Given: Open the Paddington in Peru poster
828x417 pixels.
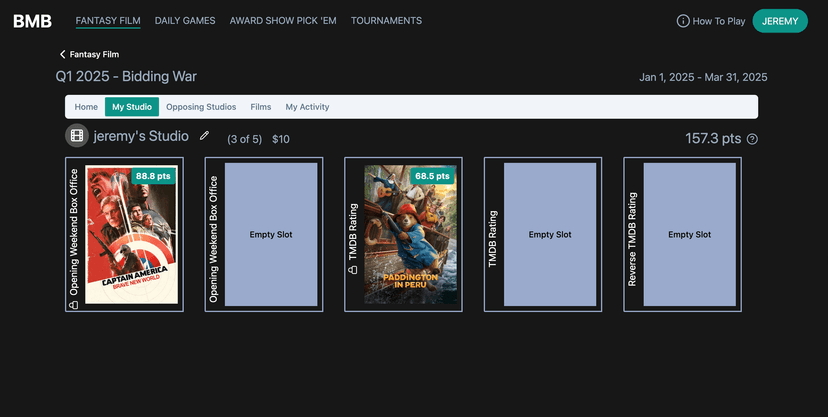Looking at the screenshot, I should coord(410,234).
